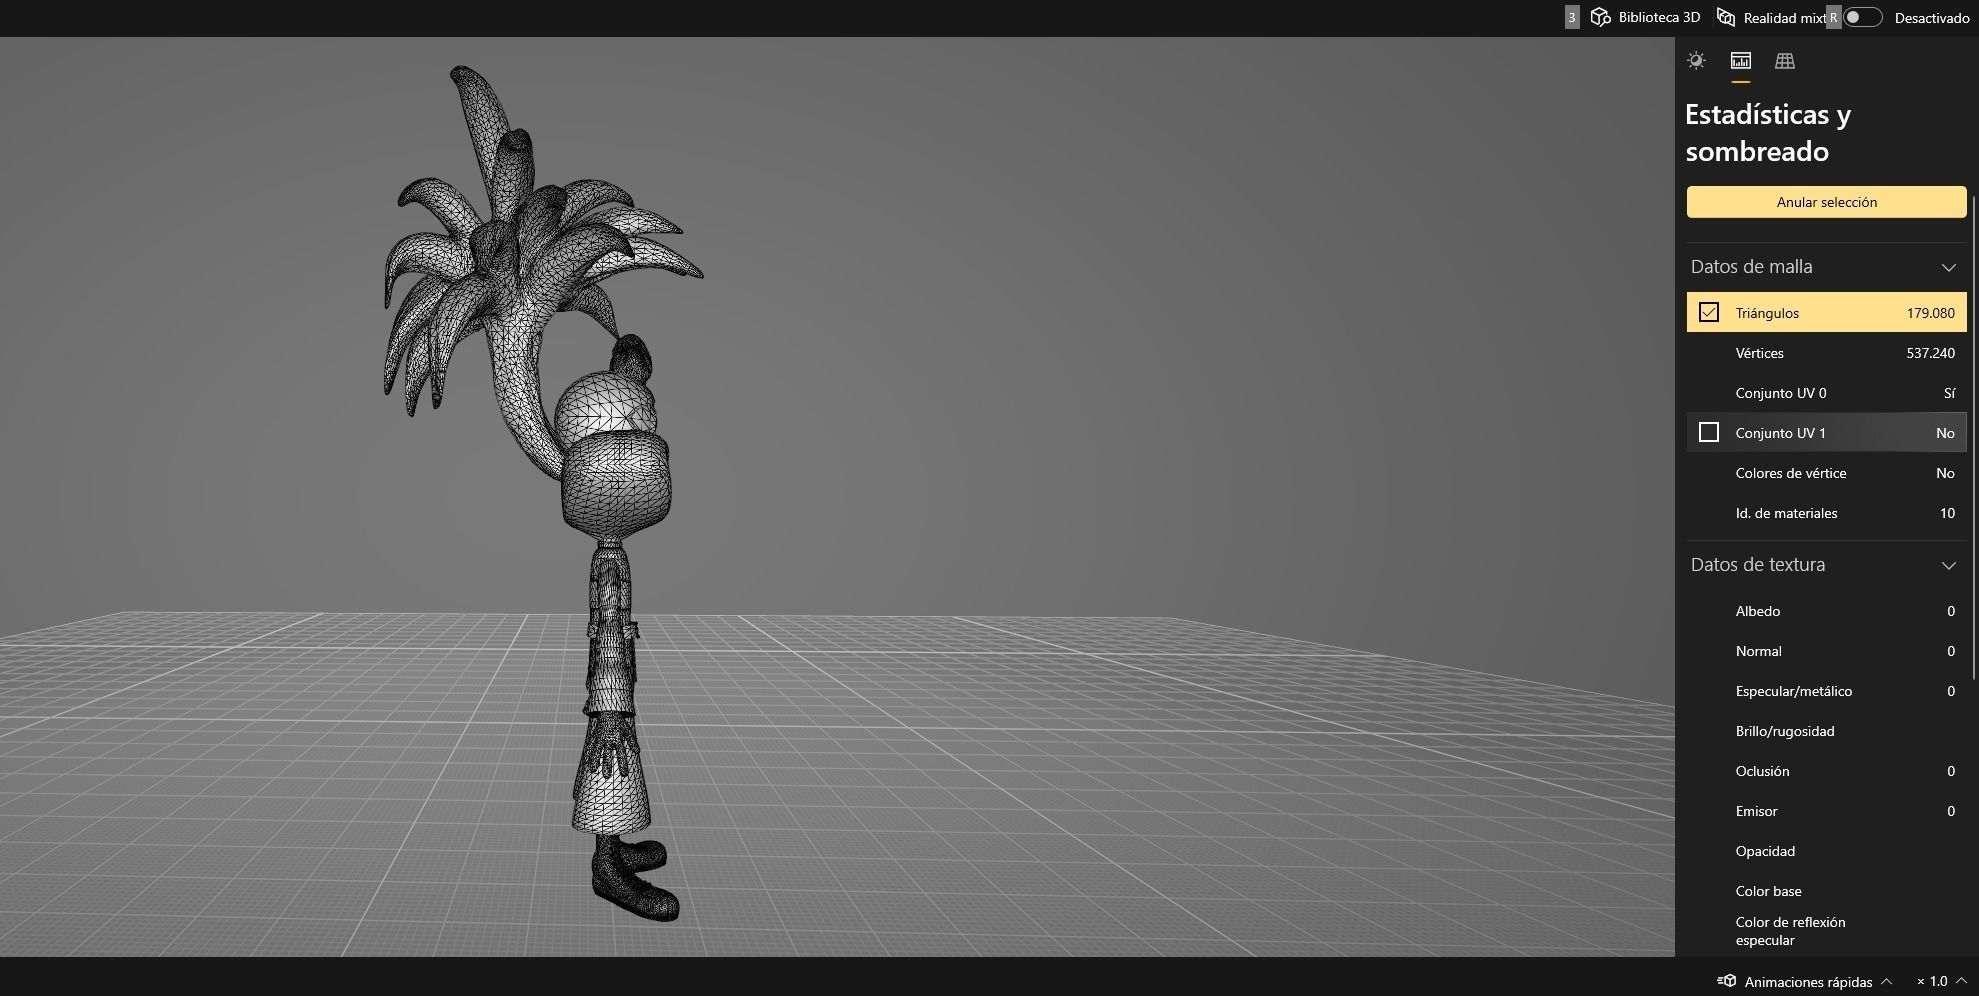Screen dimensions: 1979x996
Task: Select the Albedo texture row
Action: [x=1826, y=611]
